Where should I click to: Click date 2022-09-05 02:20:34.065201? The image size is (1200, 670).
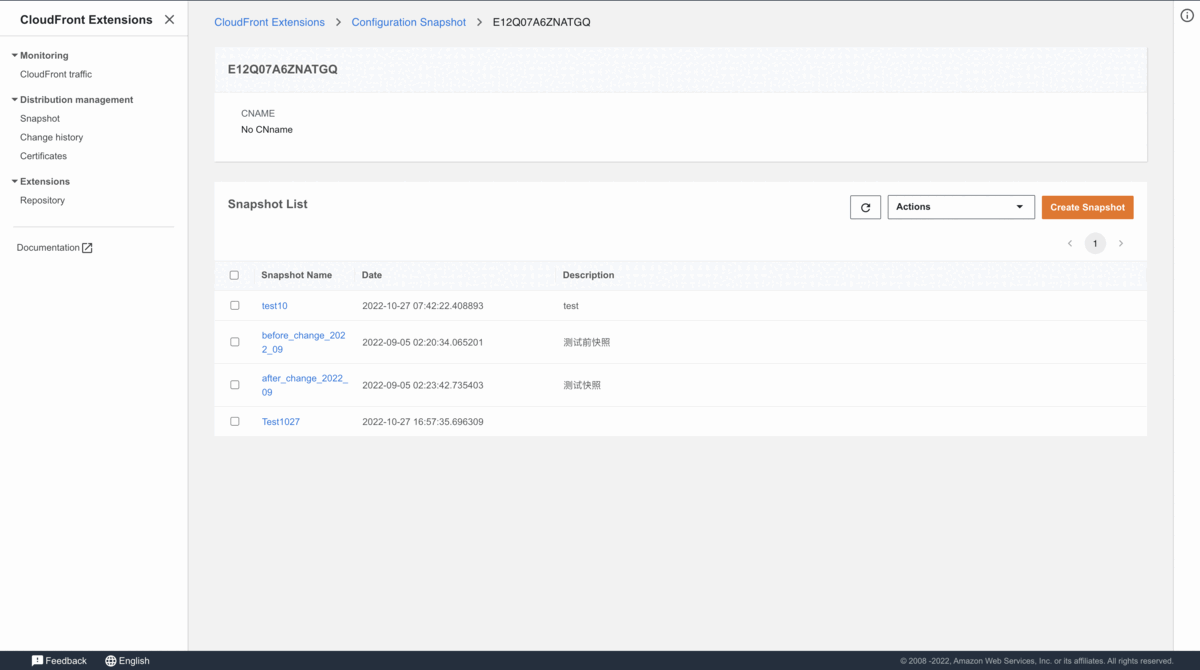pyautogui.click(x=423, y=342)
